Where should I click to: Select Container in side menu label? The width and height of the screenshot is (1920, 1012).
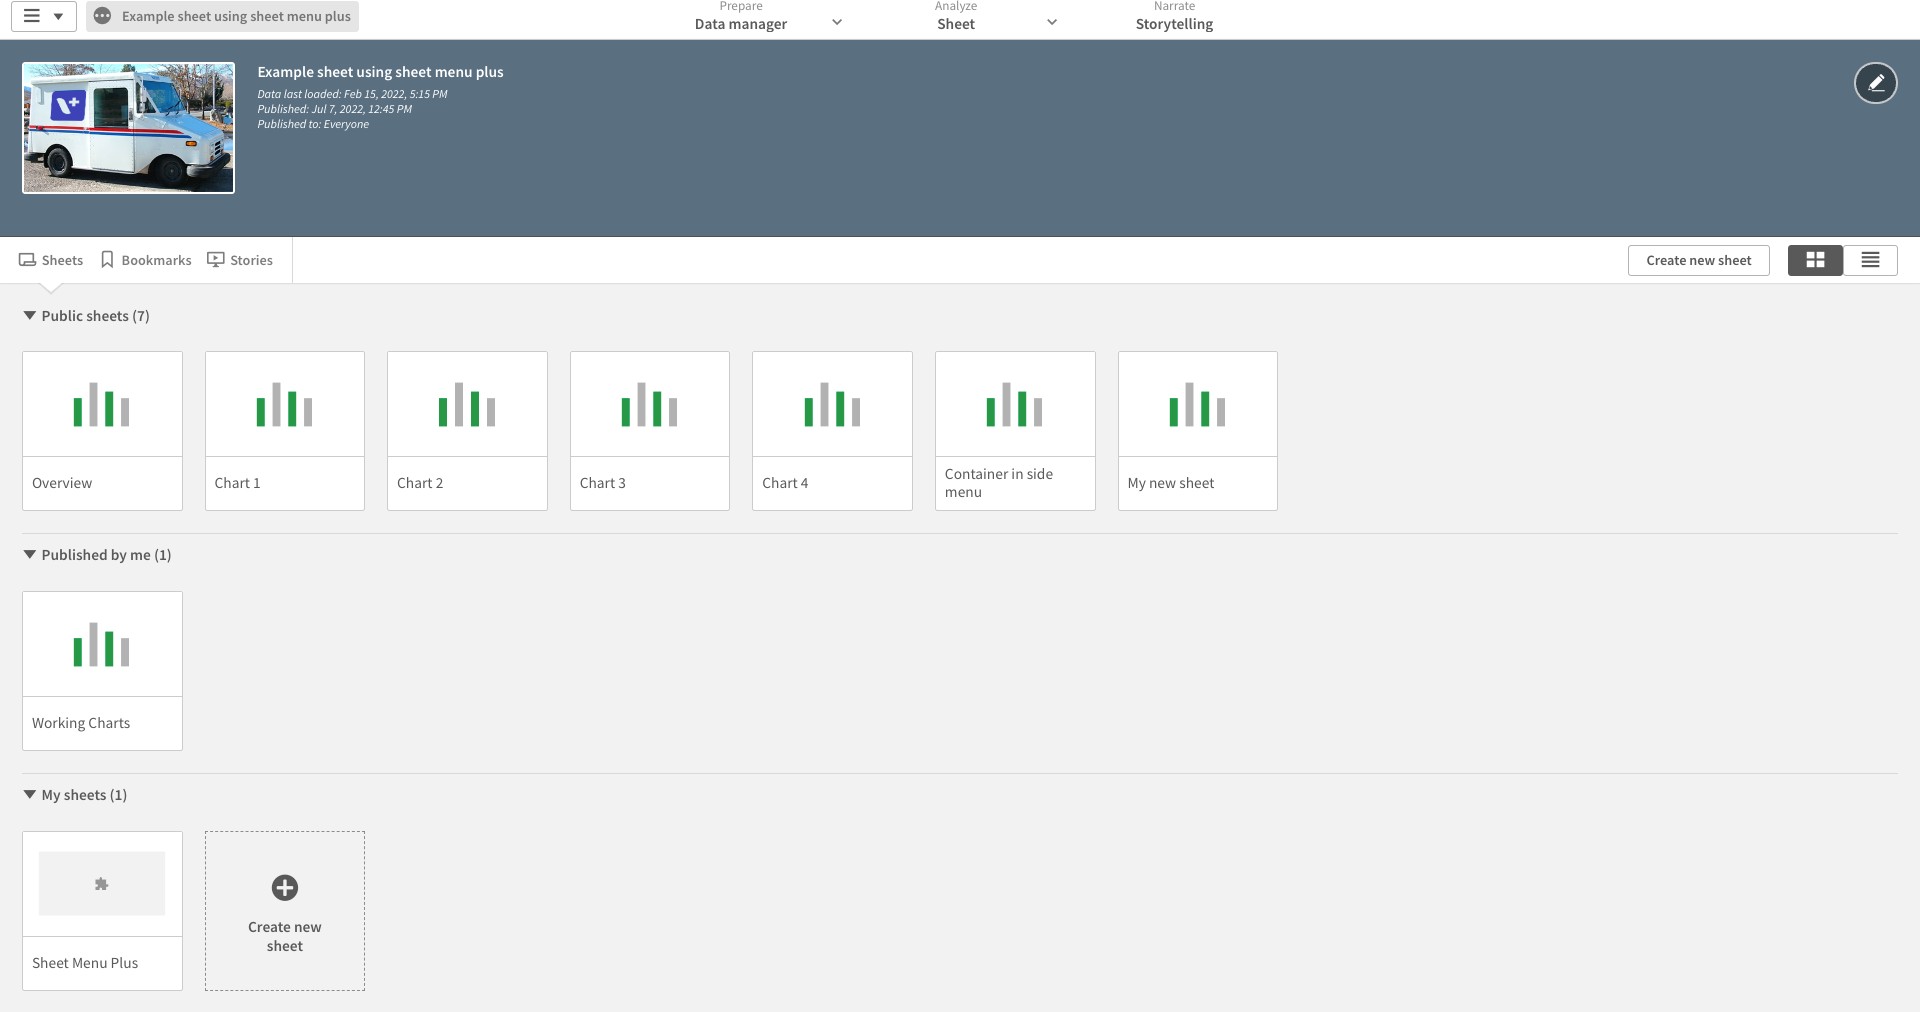tap(999, 483)
